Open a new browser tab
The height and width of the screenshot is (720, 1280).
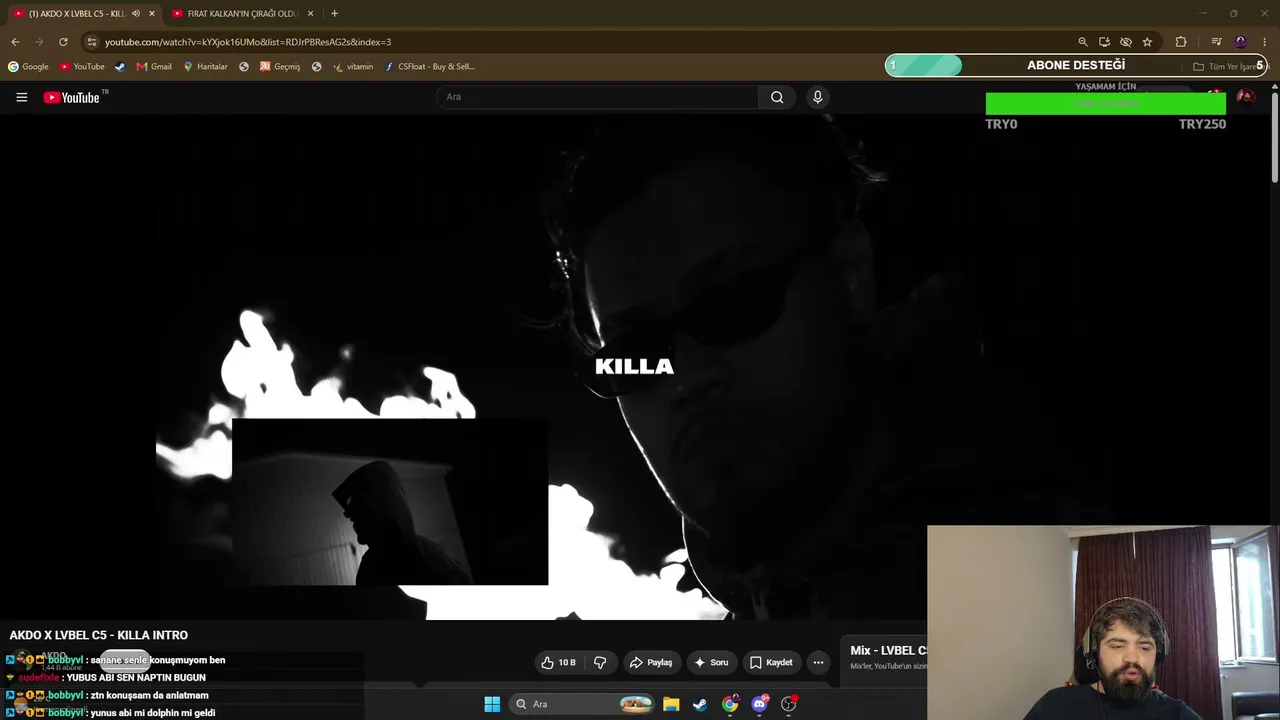pos(334,14)
